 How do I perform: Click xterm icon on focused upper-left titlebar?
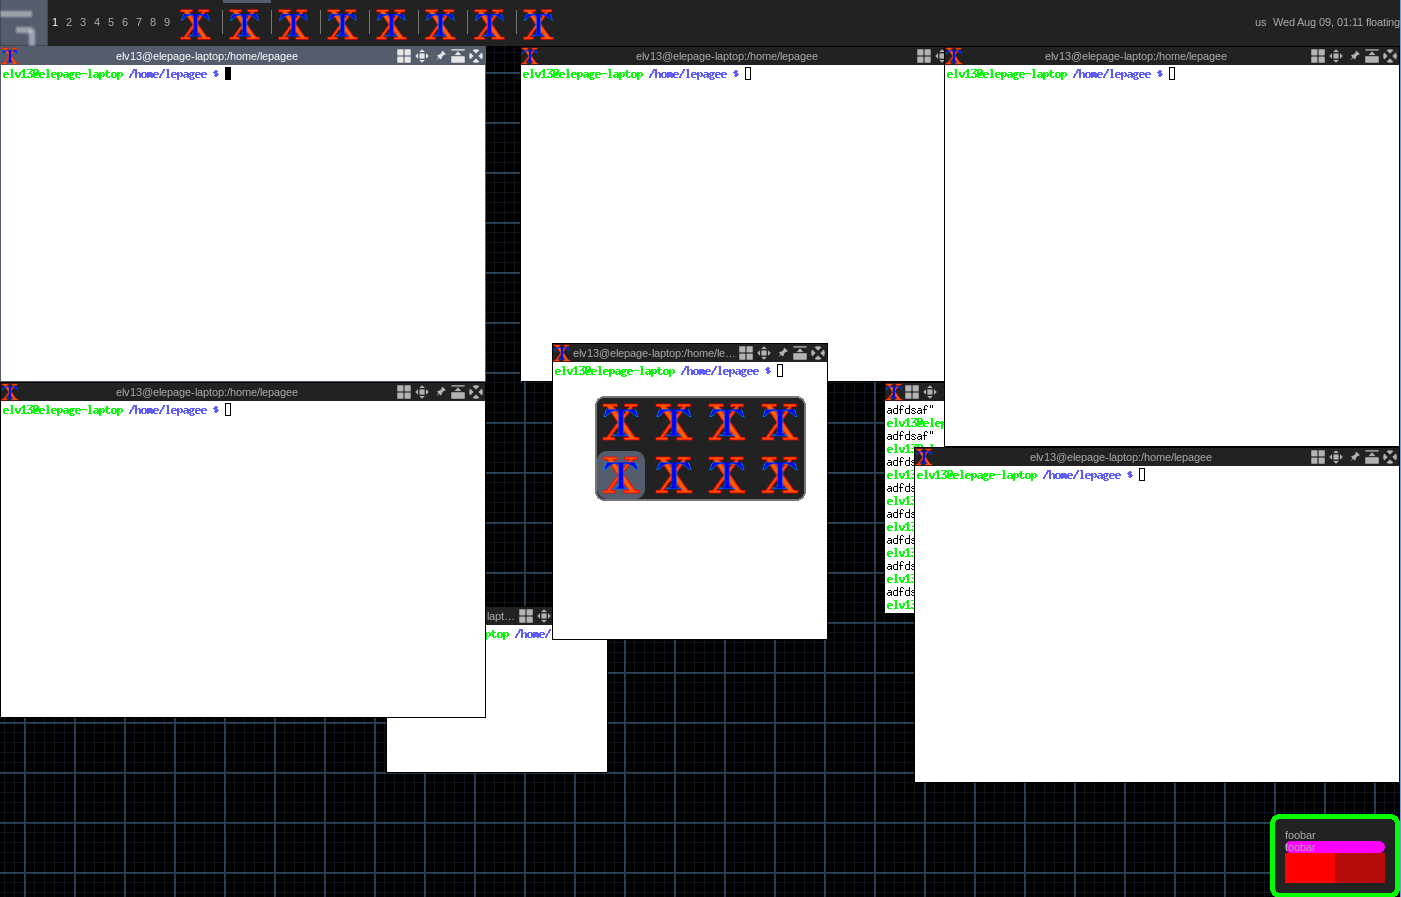(9, 56)
